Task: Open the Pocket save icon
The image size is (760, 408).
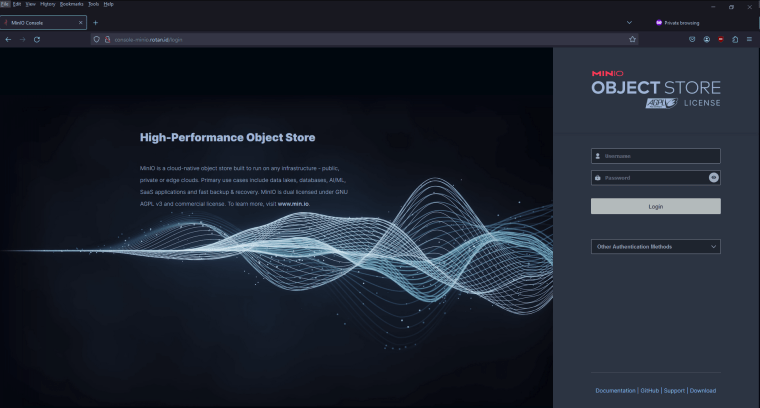Action: (x=692, y=40)
